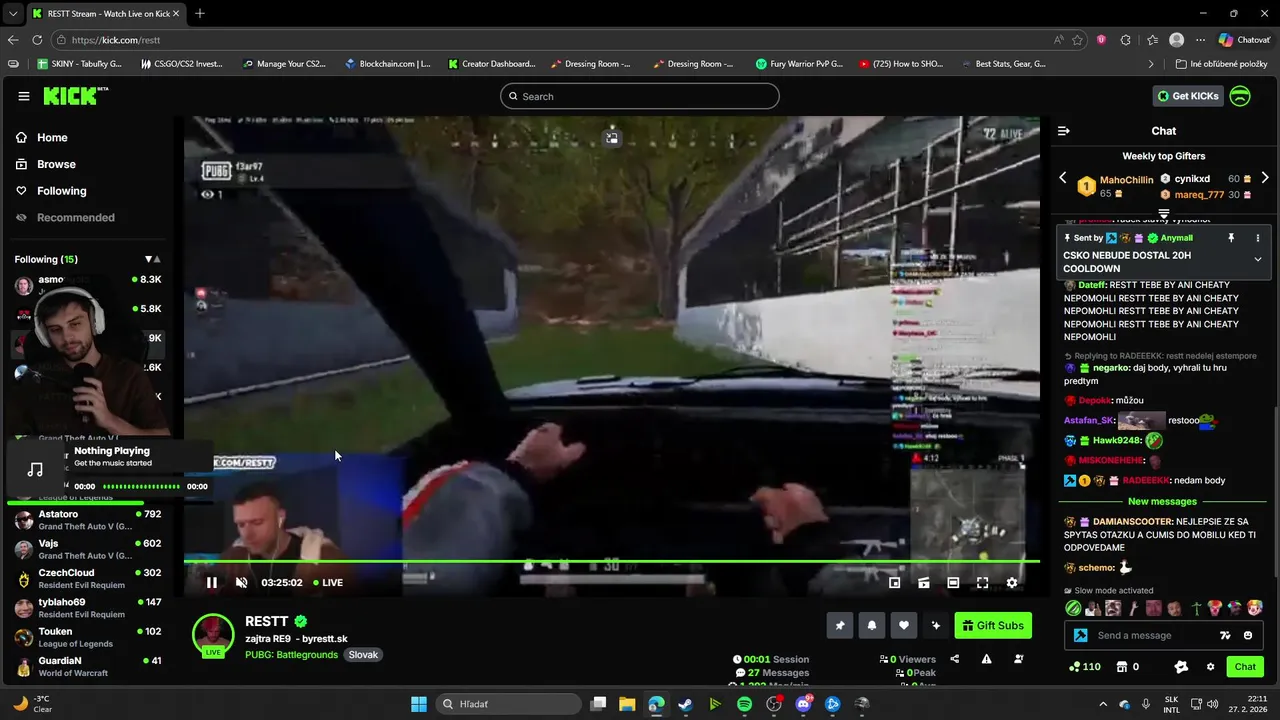The width and height of the screenshot is (1280, 720).
Task: Toggle channel notifications bell
Action: click(x=872, y=626)
